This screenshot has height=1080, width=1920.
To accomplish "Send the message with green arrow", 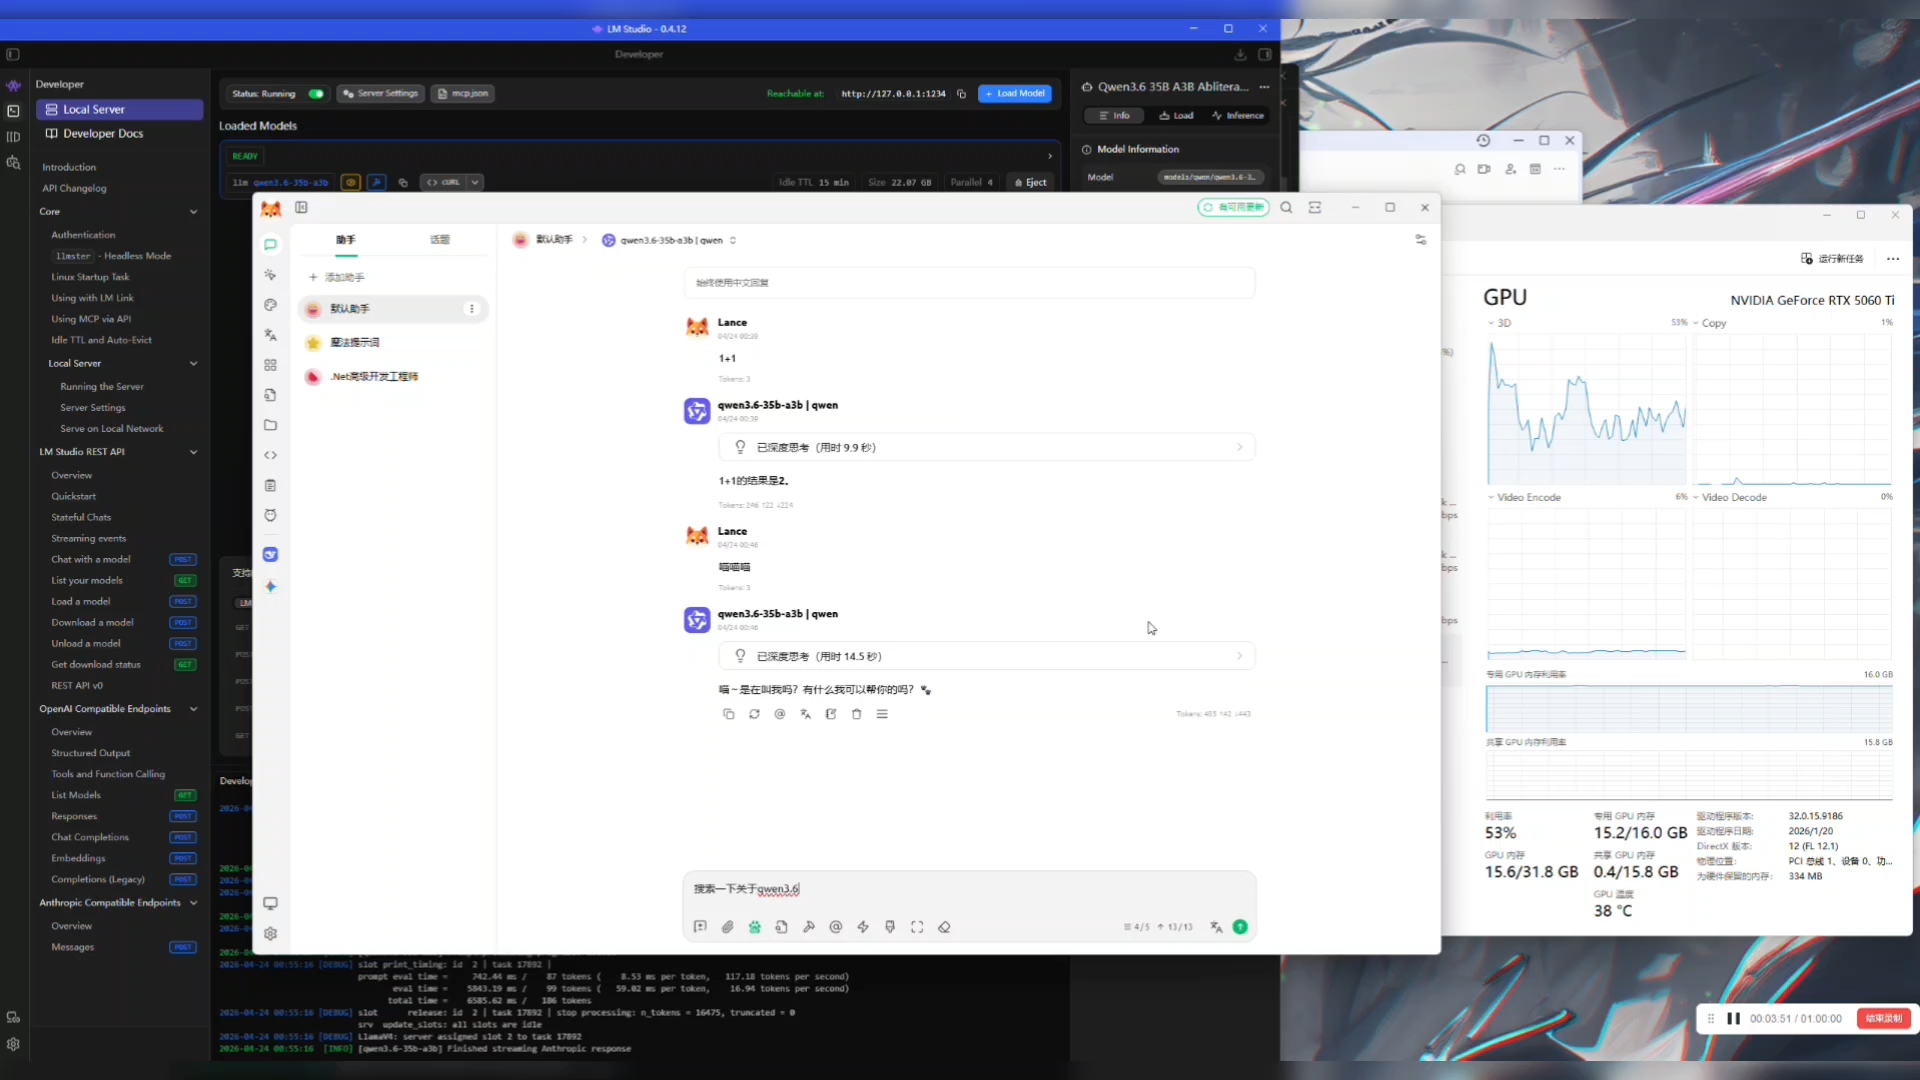I will point(1240,927).
